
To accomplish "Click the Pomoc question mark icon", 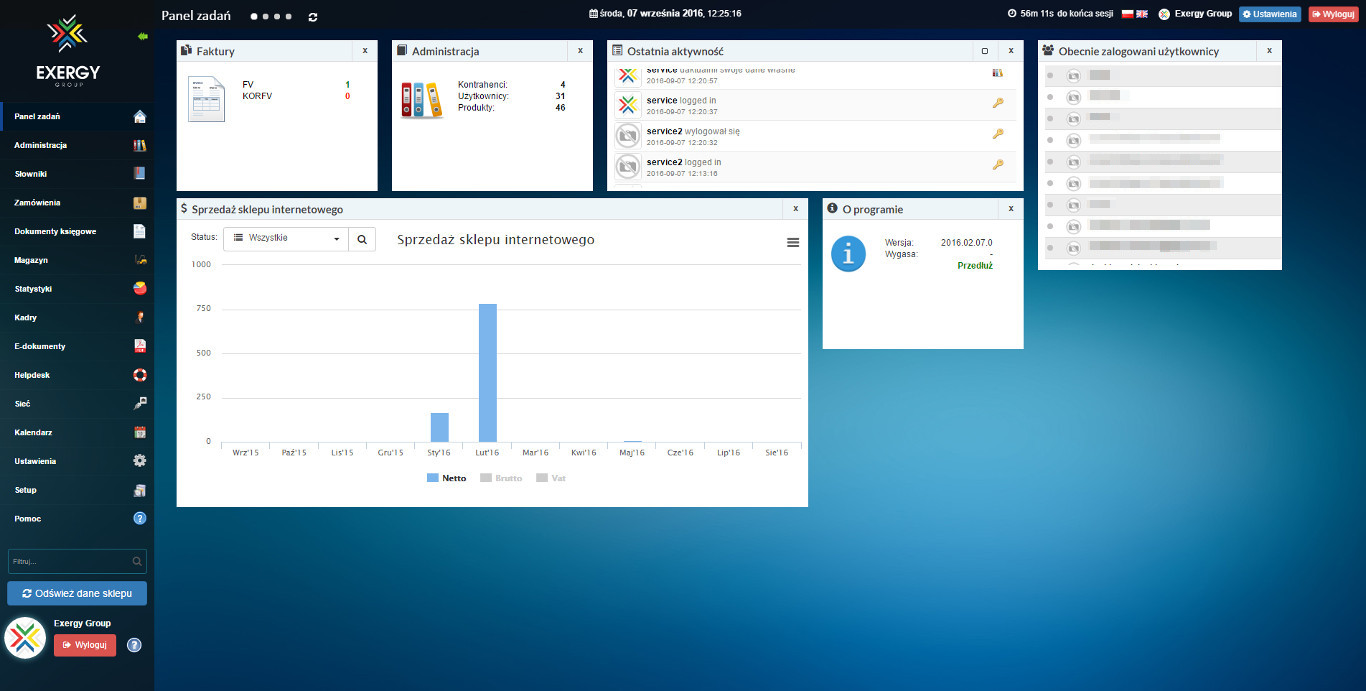I will pyautogui.click(x=140, y=519).
